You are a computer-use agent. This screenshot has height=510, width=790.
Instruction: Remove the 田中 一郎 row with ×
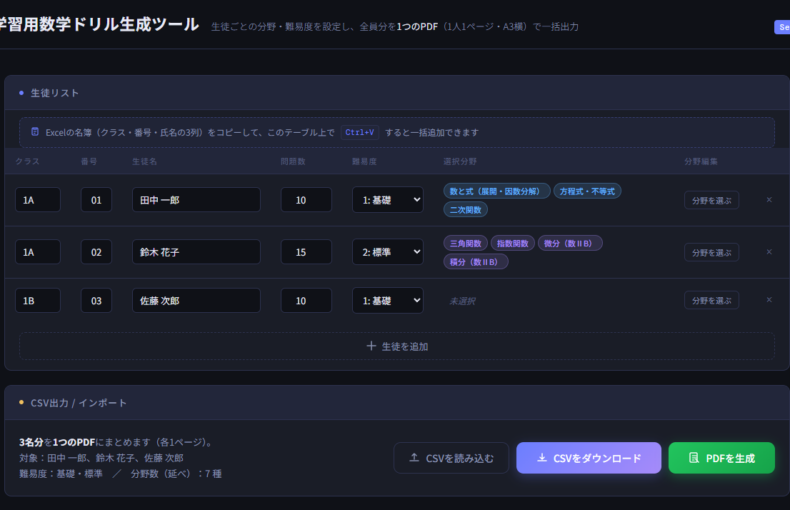(768, 200)
